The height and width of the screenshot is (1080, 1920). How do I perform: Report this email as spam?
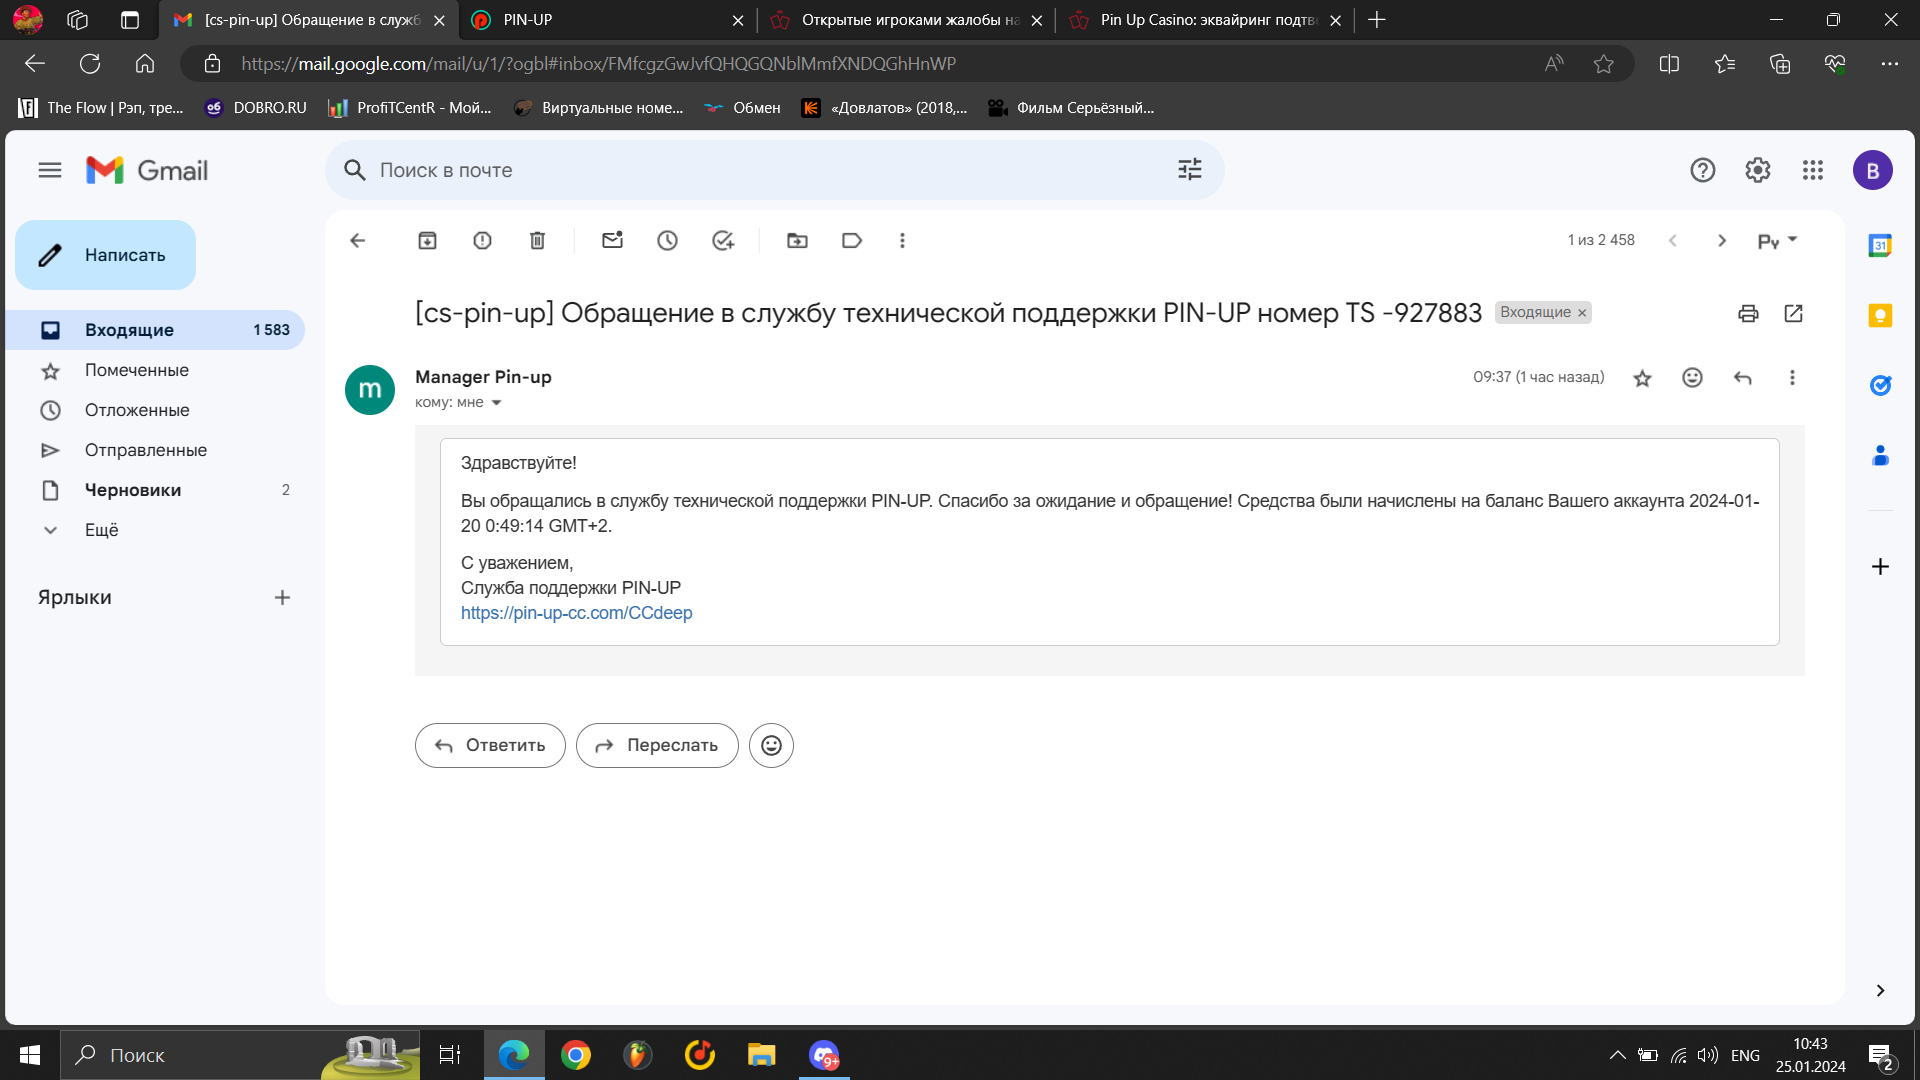482,241
